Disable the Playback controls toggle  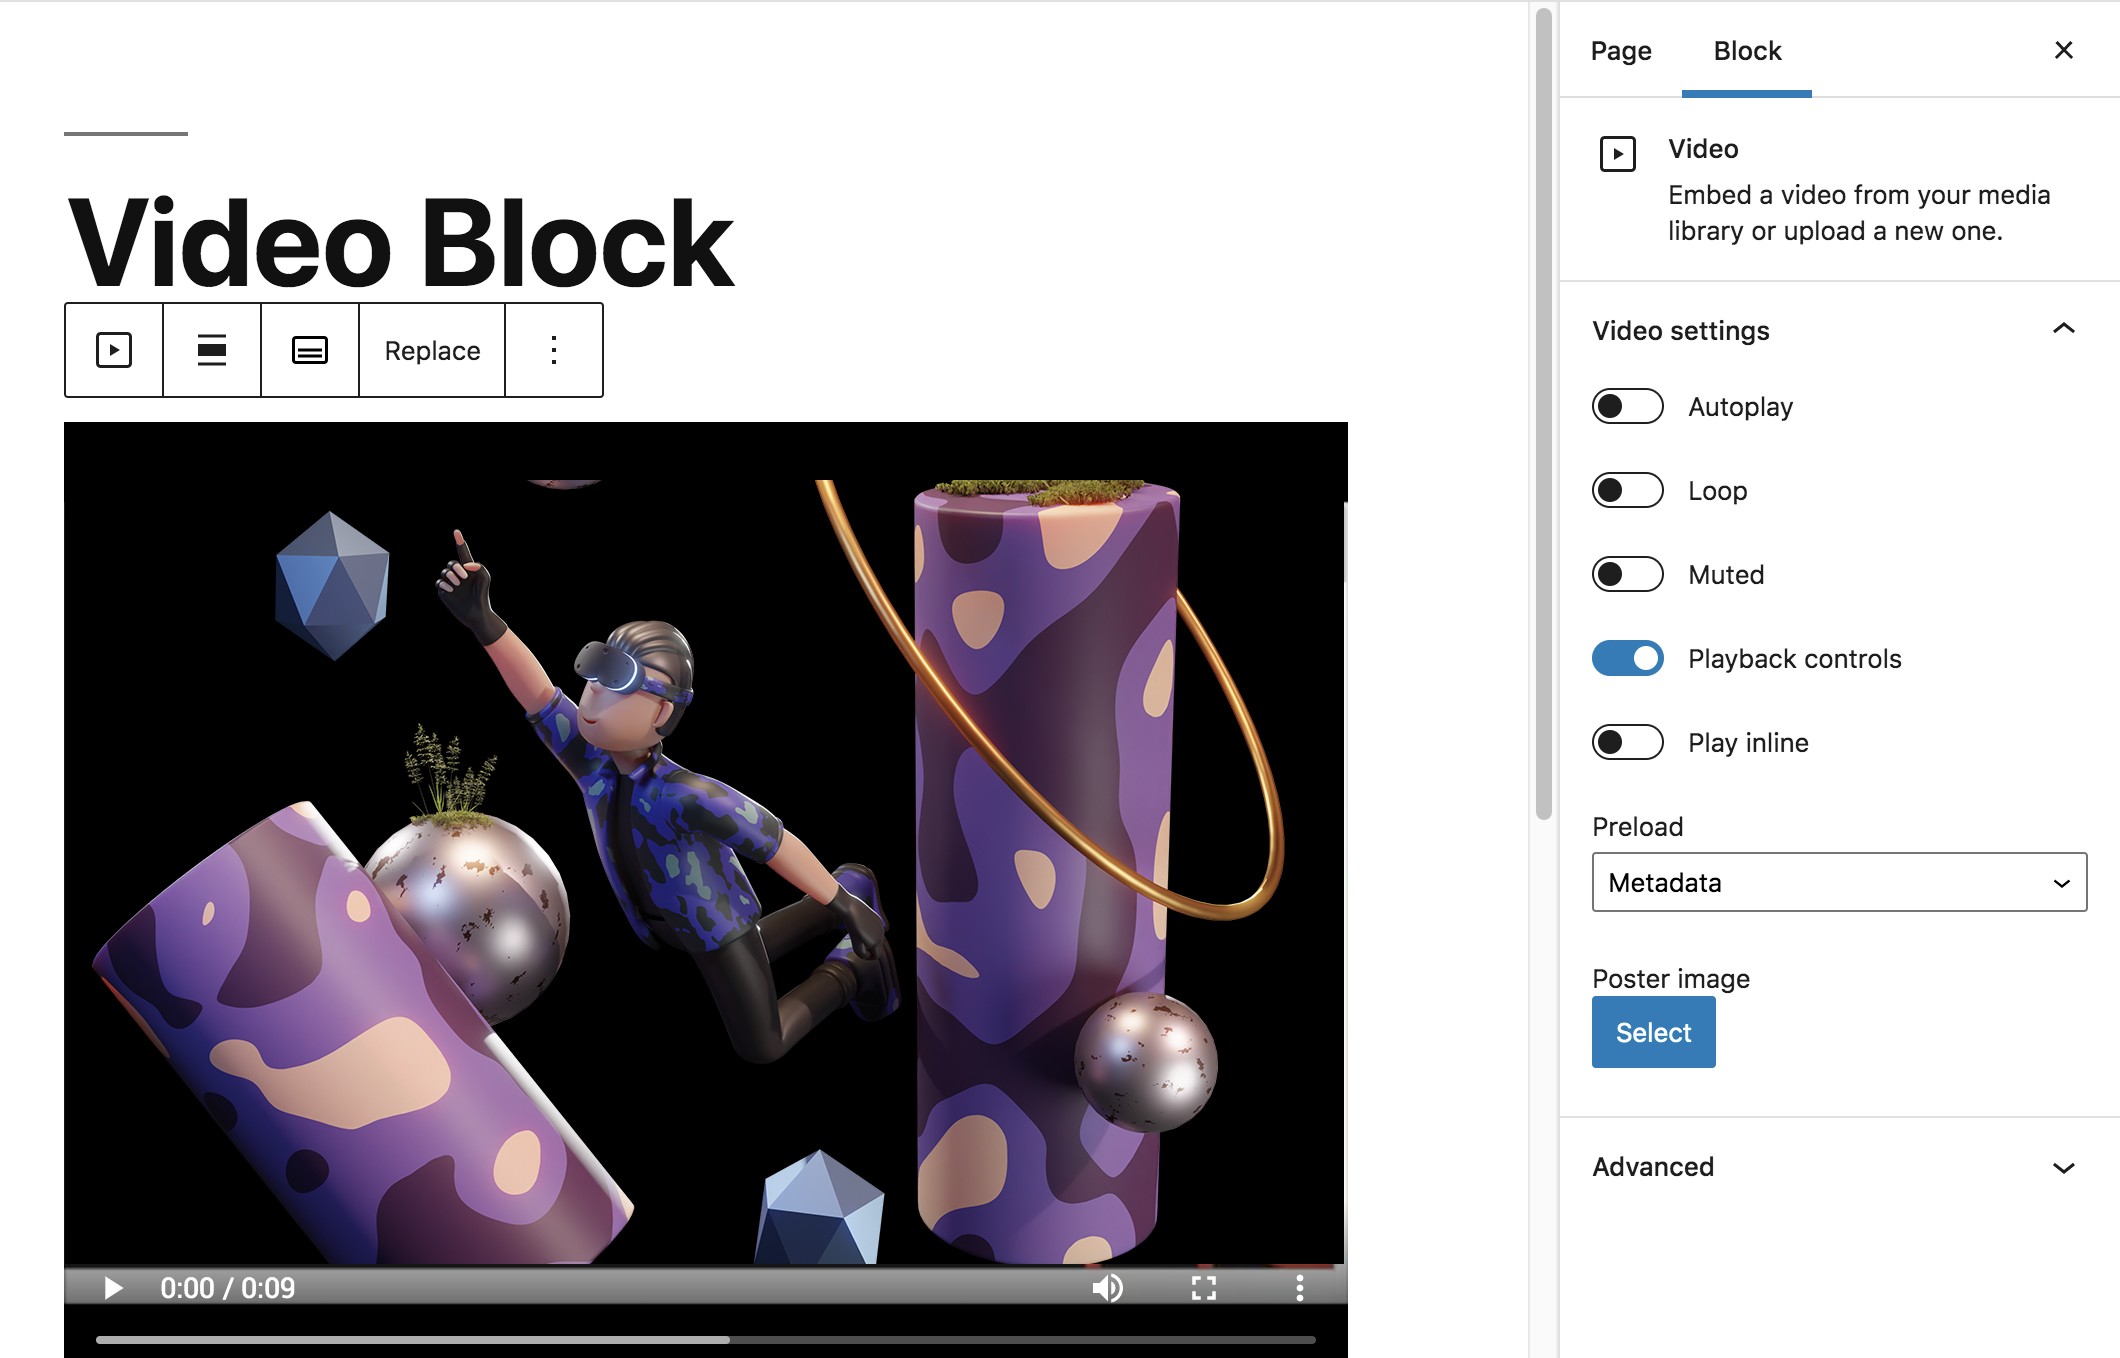point(1627,658)
